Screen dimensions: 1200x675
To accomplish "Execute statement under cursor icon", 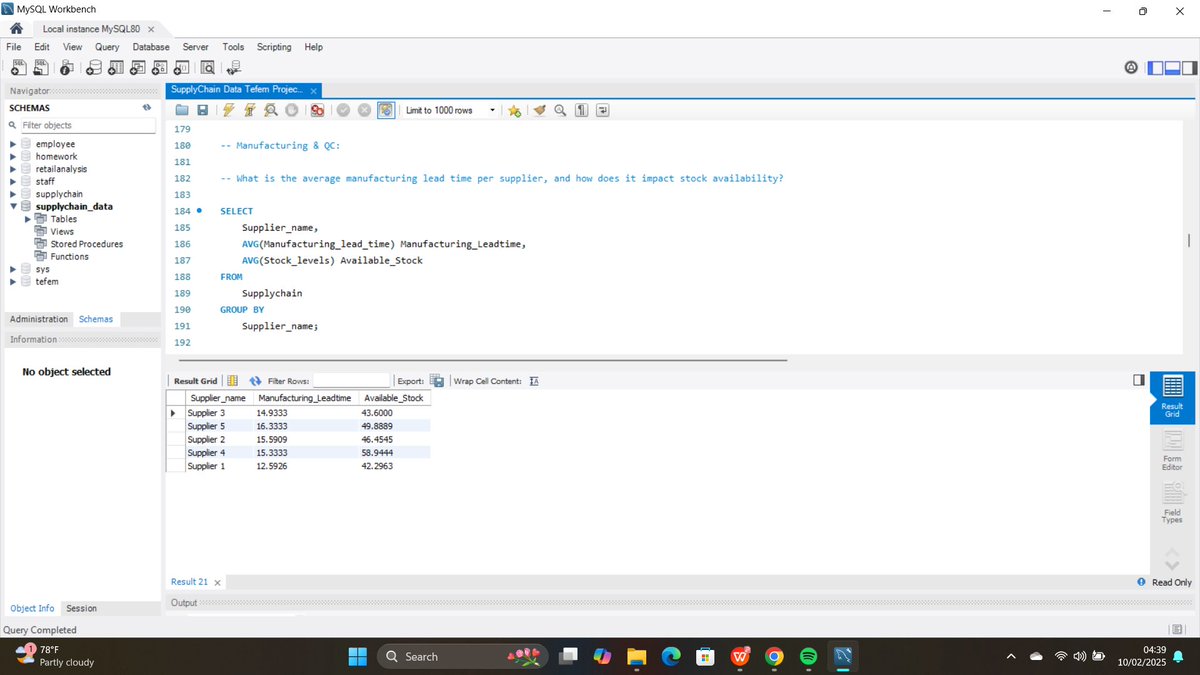I will (250, 110).
